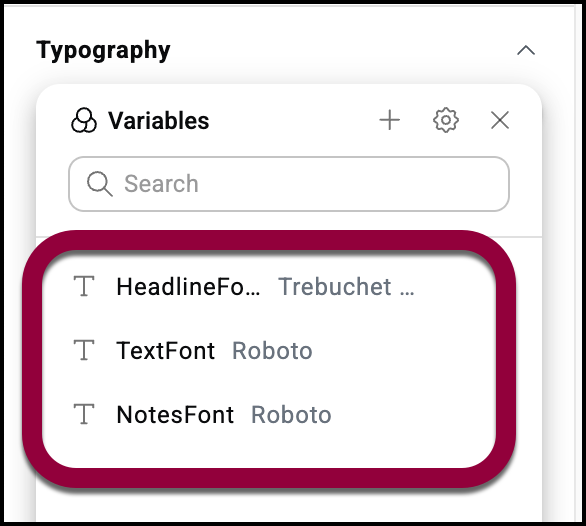
Task: Click the overlapping circles Variables icon
Action: tap(84, 121)
